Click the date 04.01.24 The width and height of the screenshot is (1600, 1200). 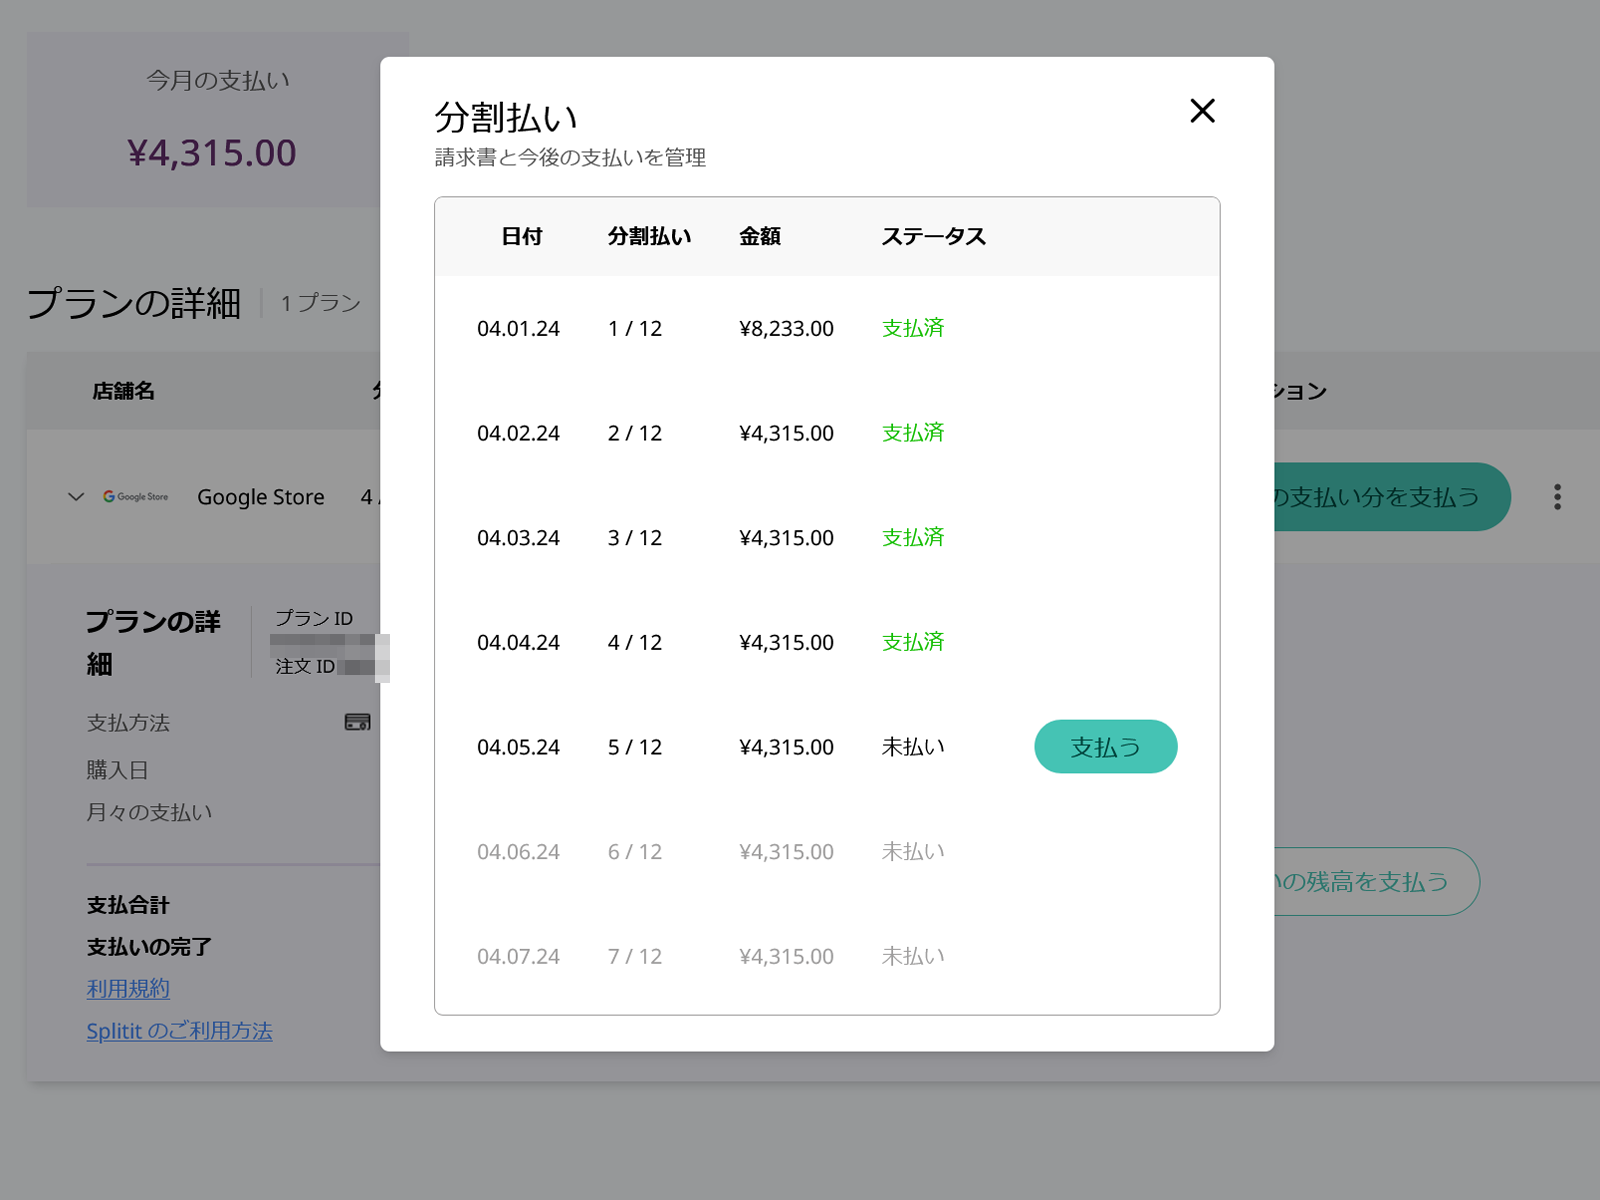(518, 329)
